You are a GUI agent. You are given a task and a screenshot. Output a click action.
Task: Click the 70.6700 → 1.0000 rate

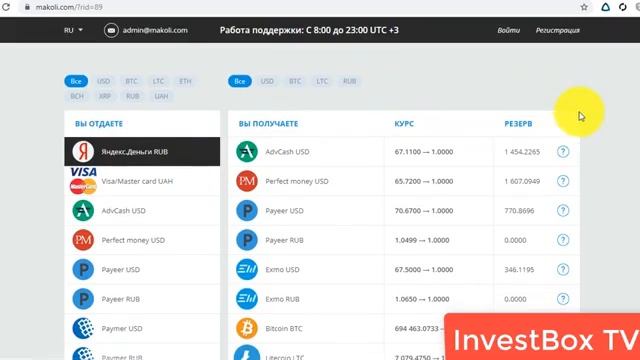point(424,211)
